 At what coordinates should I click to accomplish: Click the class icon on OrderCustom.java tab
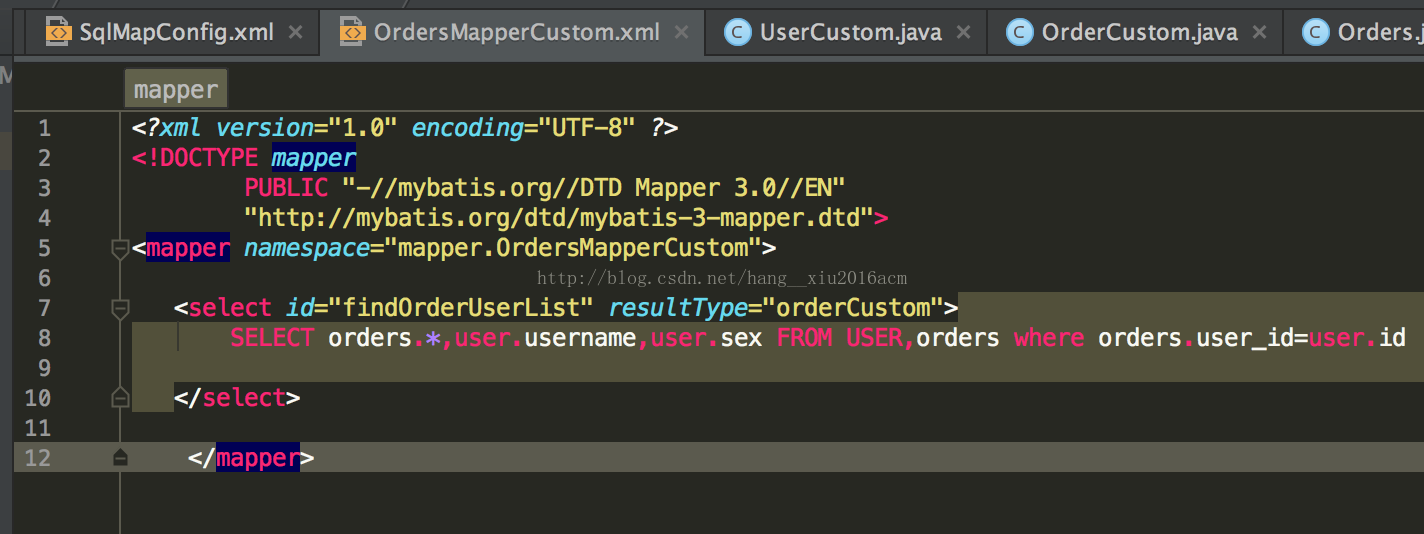coord(1019,32)
